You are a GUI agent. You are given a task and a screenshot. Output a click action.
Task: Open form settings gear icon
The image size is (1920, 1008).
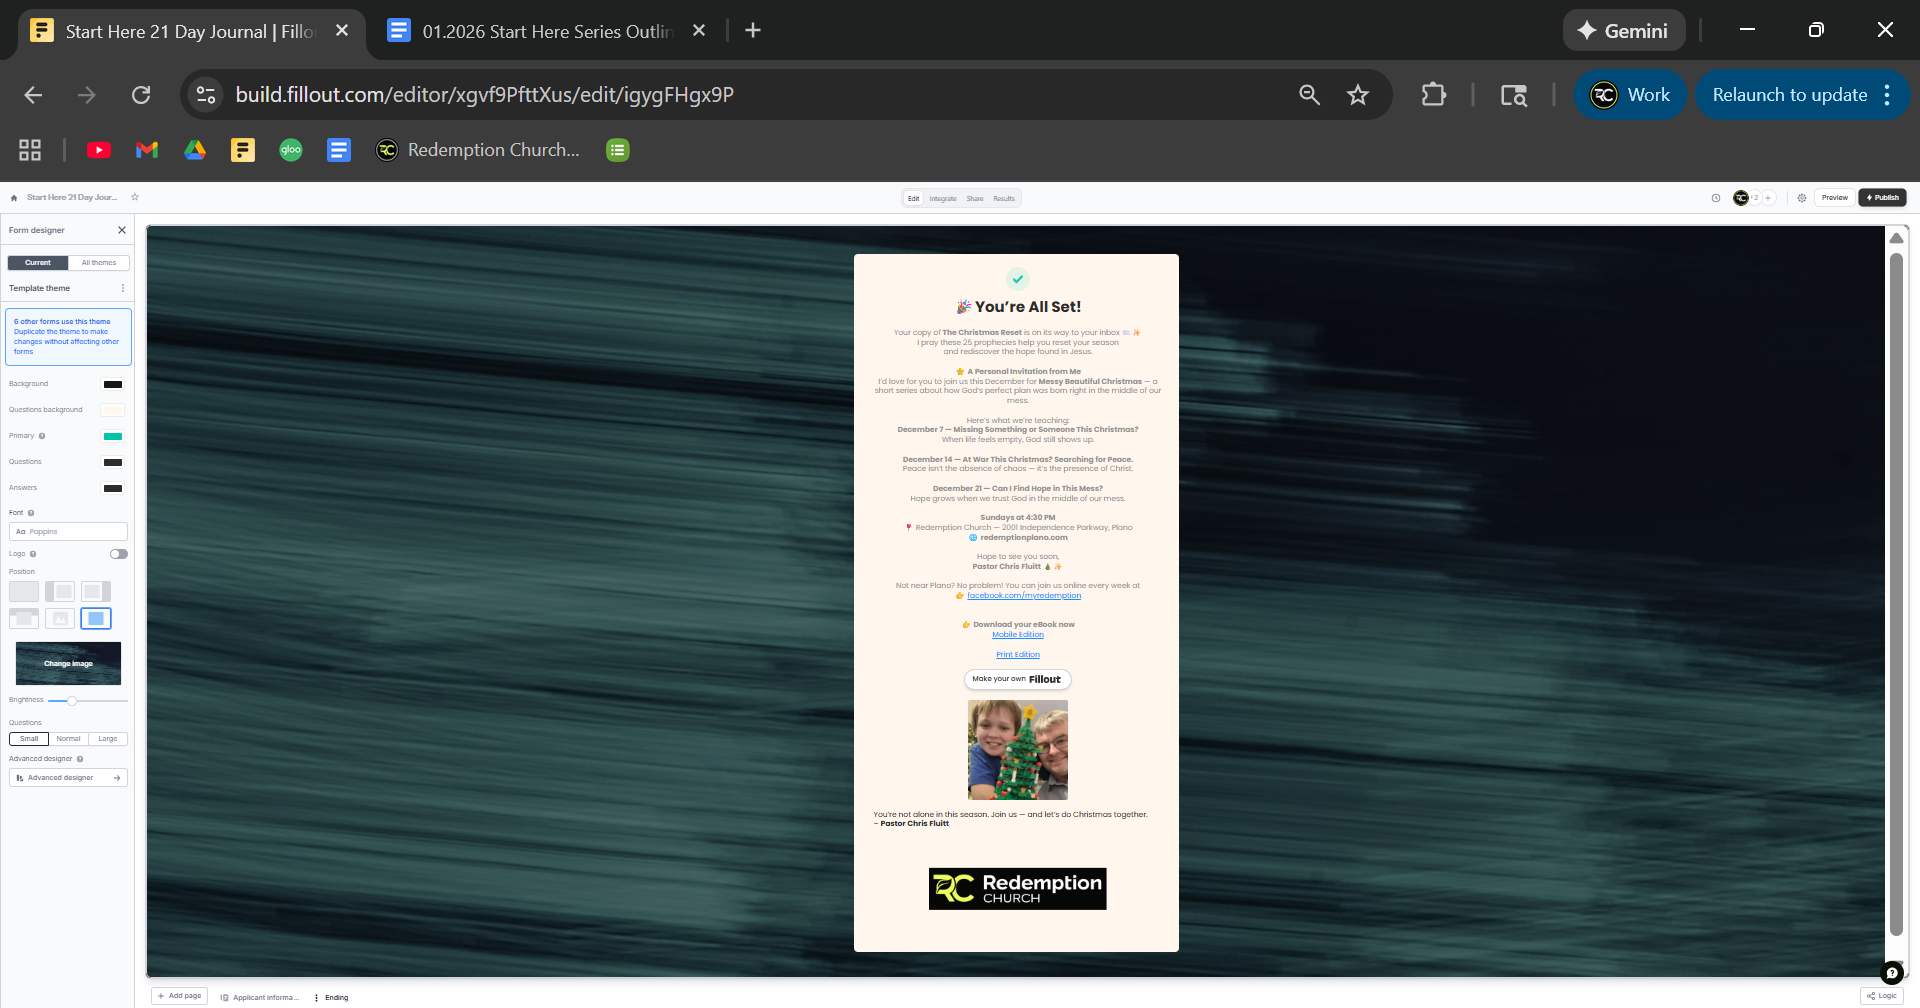click(x=1802, y=198)
